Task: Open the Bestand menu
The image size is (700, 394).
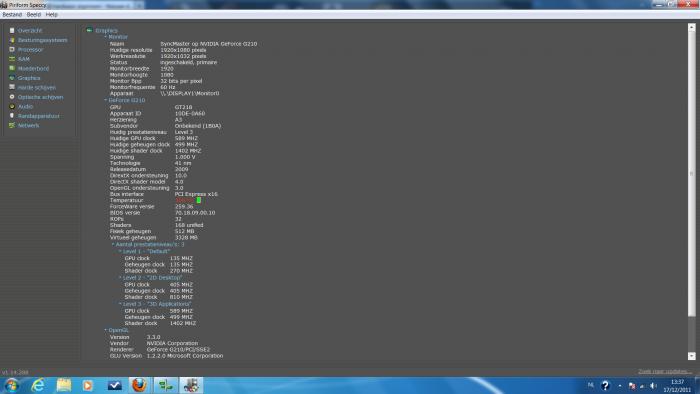Action: coord(12,15)
